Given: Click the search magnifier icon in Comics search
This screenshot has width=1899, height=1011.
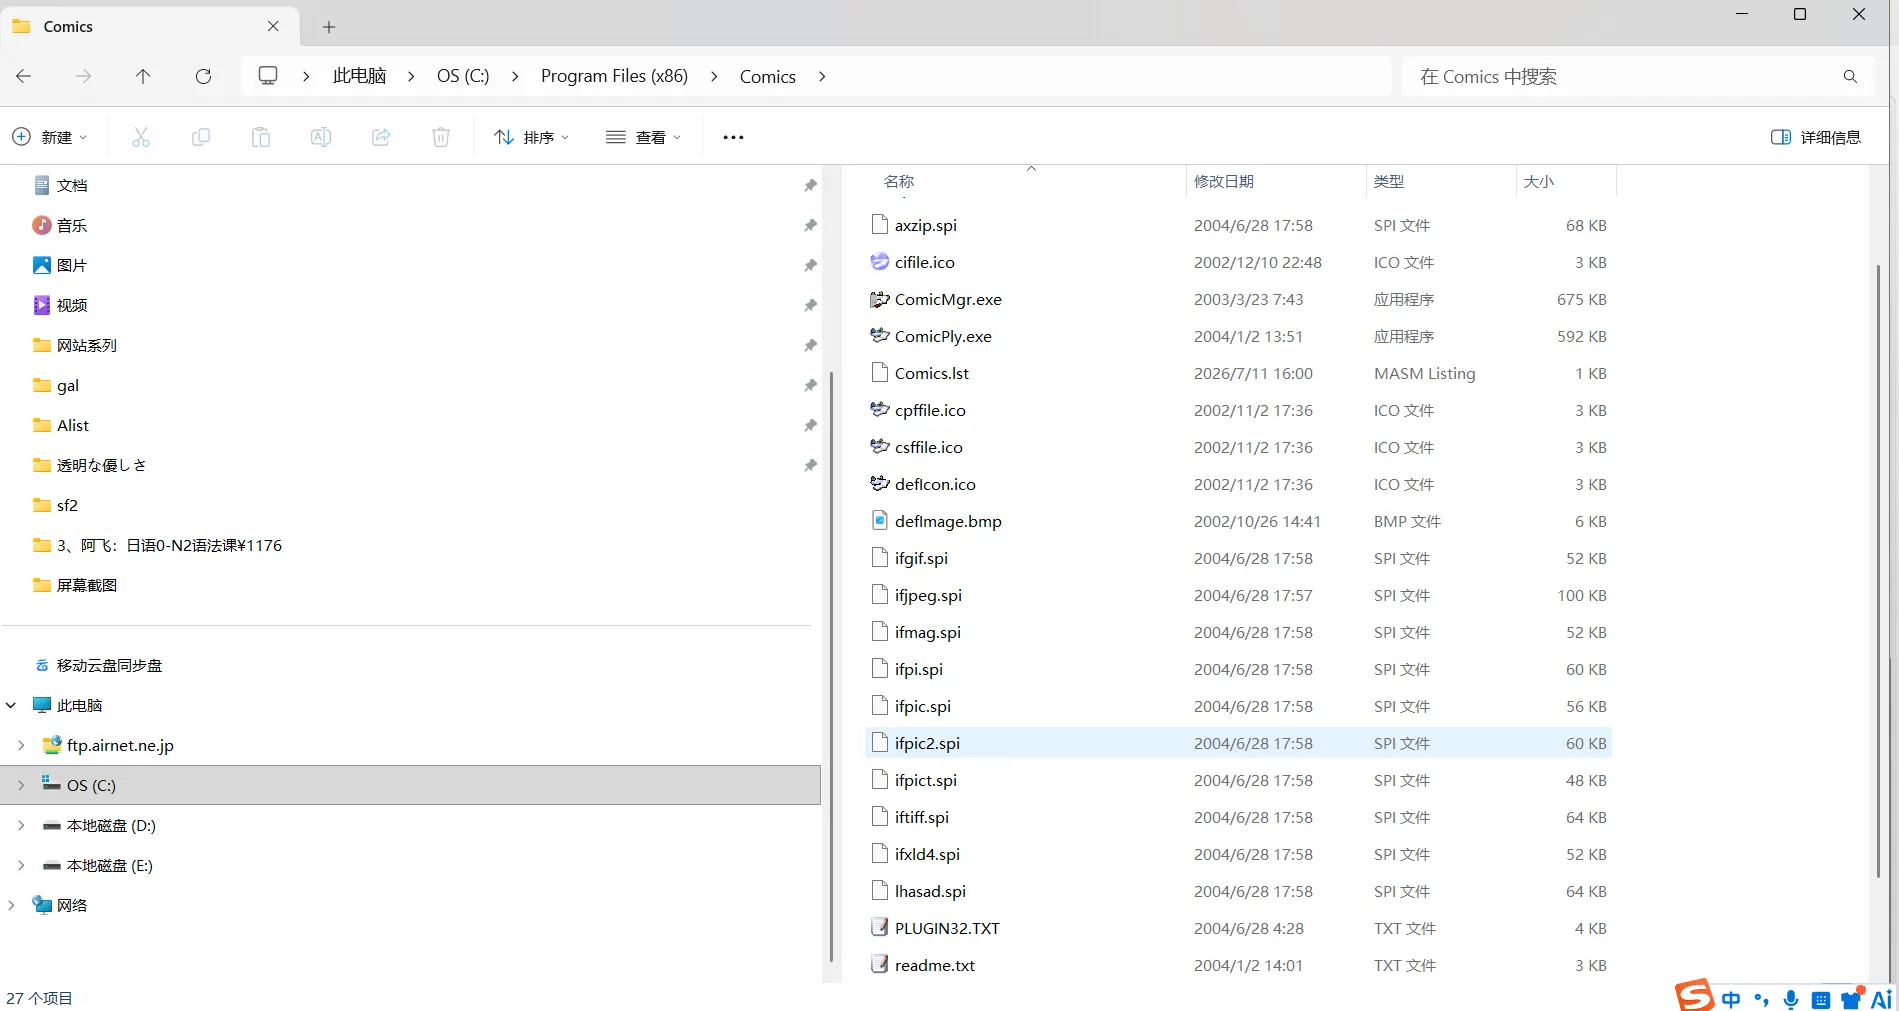Looking at the screenshot, I should point(1850,76).
